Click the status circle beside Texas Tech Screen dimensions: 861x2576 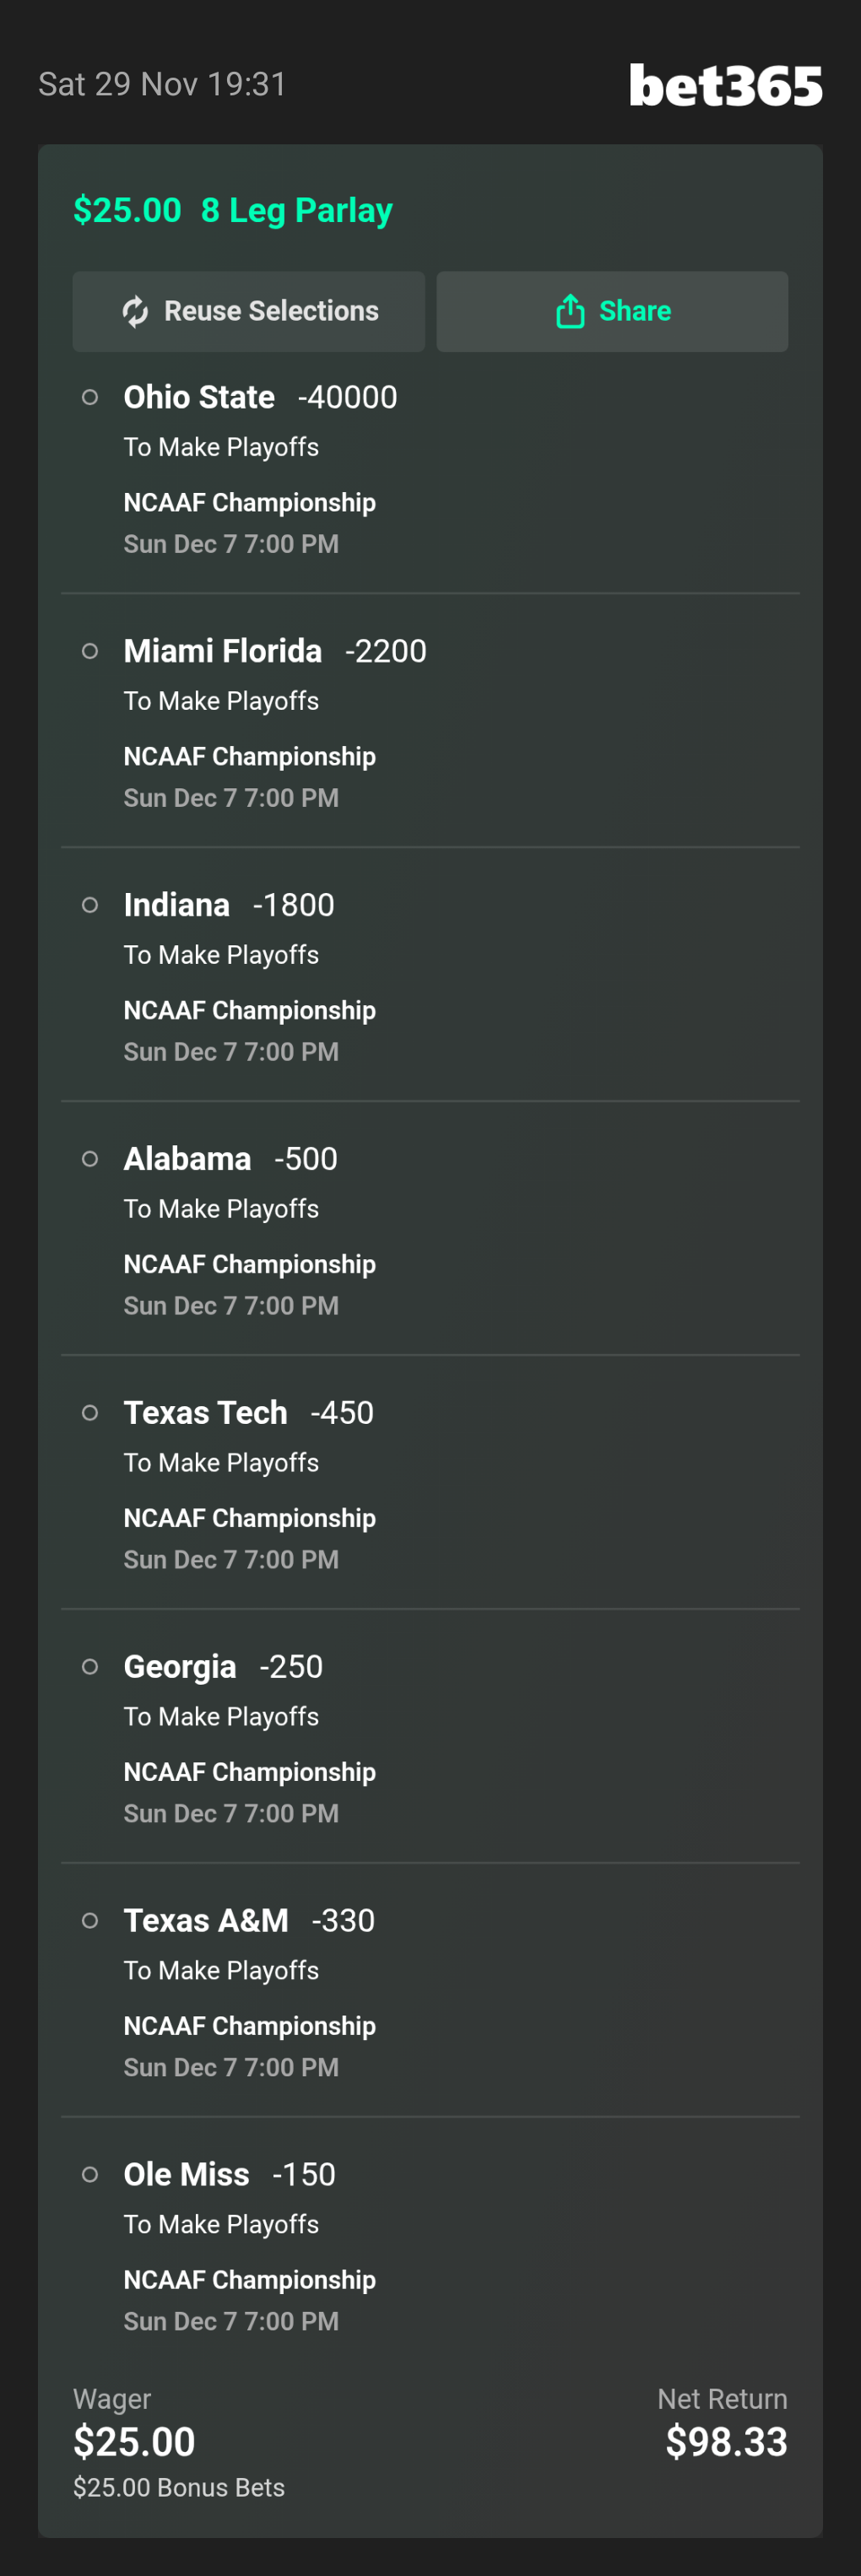pos(90,1414)
